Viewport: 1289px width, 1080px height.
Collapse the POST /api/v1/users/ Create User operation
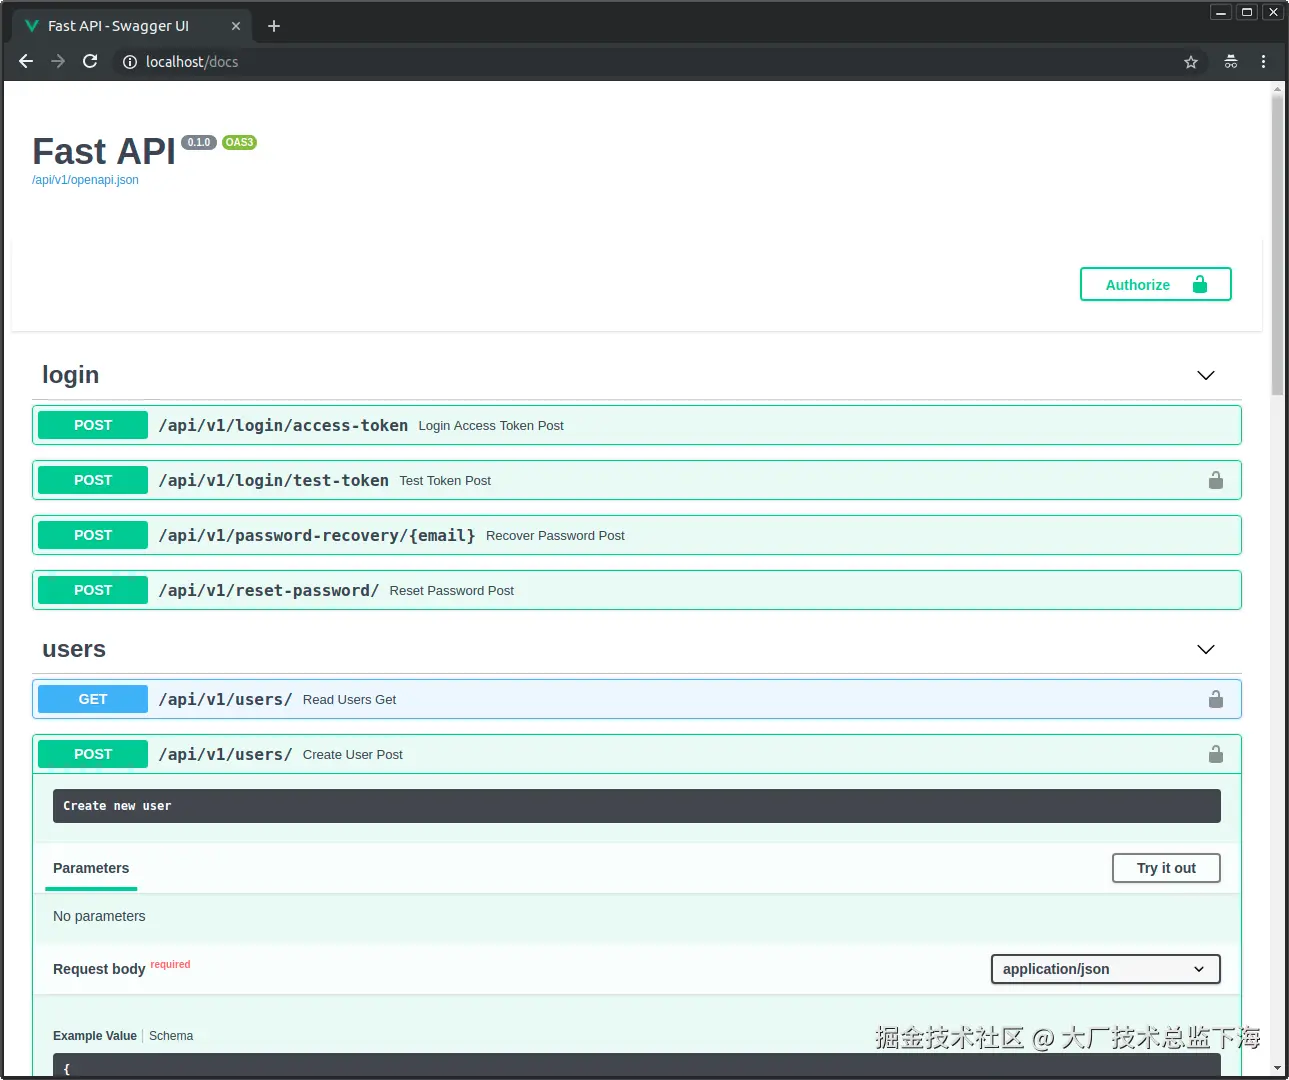coord(637,754)
